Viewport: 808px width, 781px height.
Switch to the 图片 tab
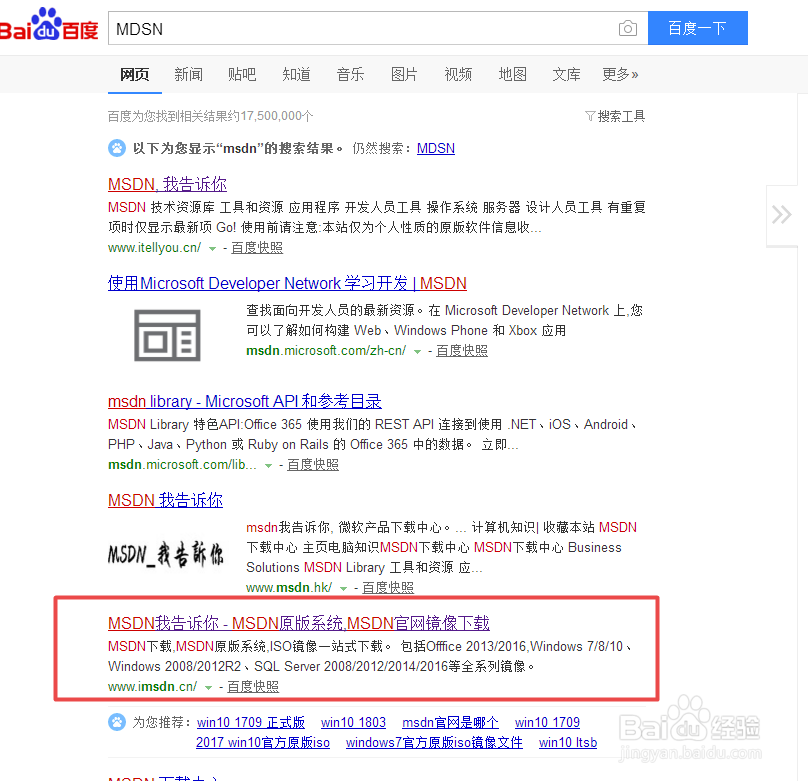pyautogui.click(x=404, y=75)
